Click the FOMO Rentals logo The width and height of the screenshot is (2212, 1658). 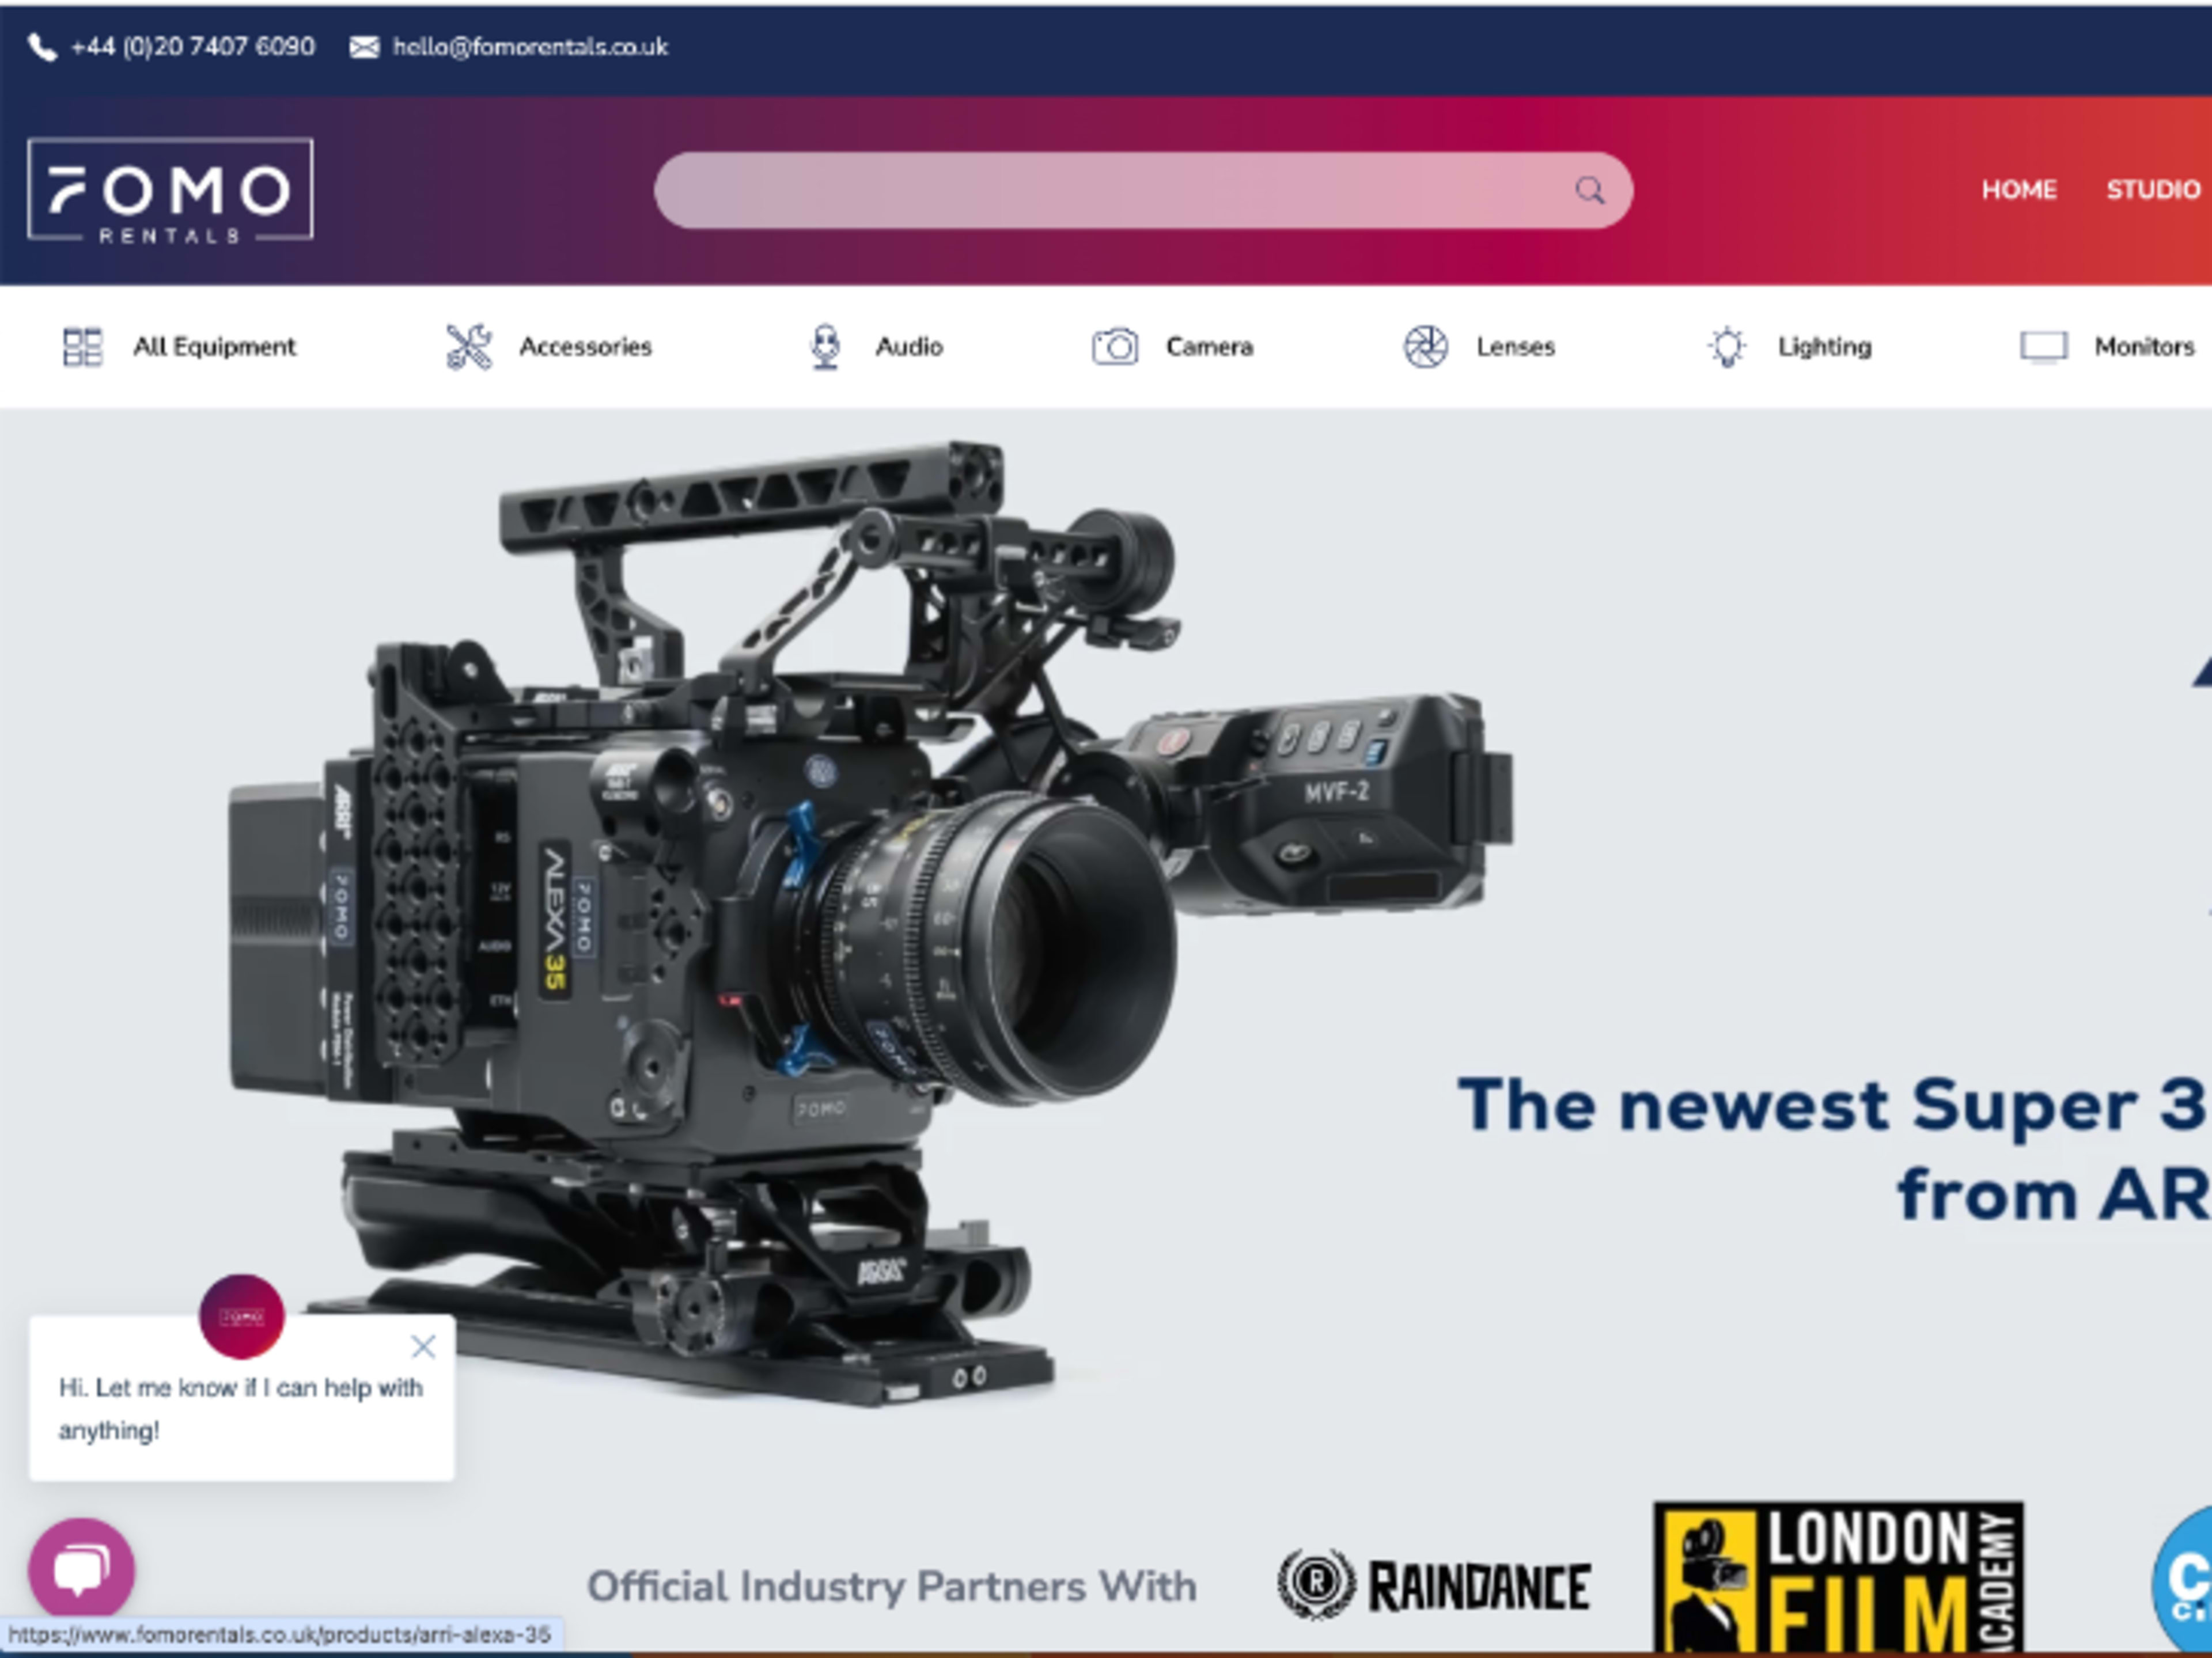(170, 190)
